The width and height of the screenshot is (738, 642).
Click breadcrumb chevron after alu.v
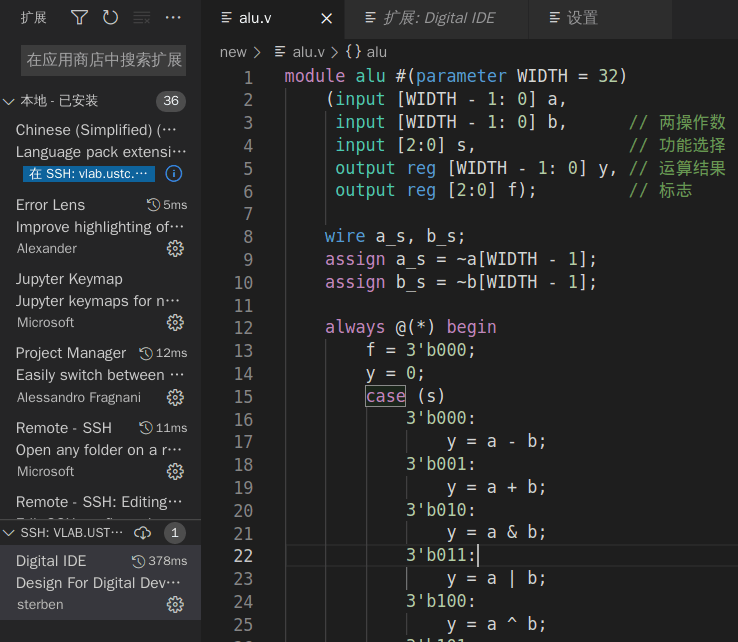[334, 52]
